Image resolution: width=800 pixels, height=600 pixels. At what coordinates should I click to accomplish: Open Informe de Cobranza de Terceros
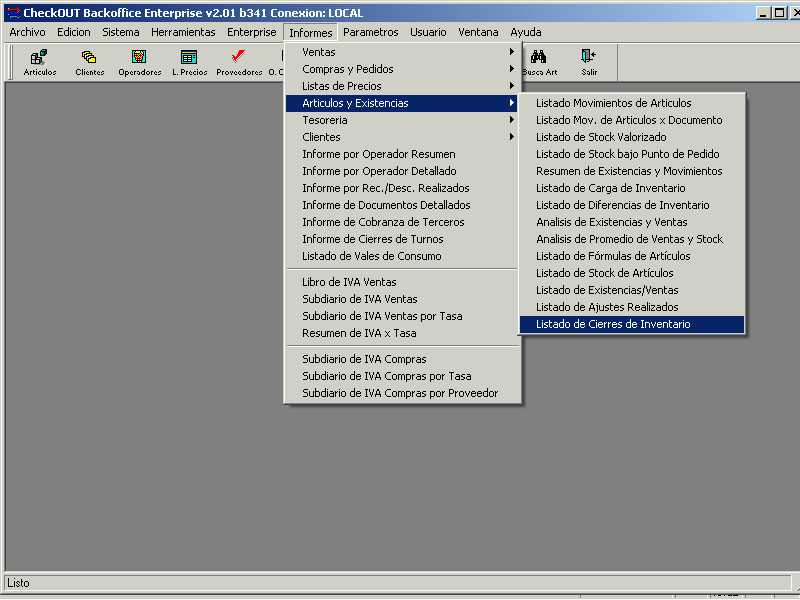tap(402, 222)
